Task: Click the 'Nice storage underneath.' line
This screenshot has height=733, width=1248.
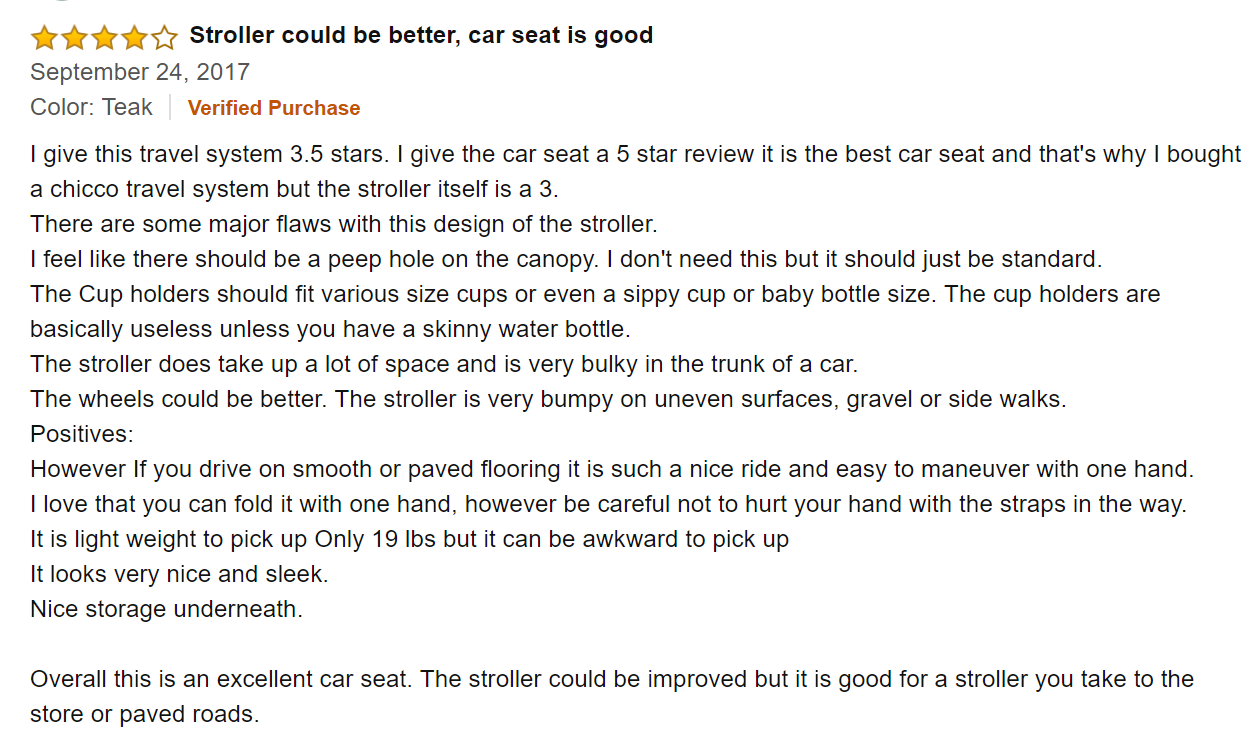Action: (166, 609)
